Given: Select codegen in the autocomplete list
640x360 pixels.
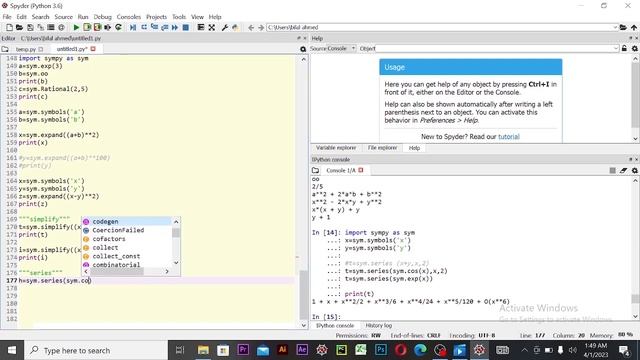Looking at the screenshot, I should pos(126,222).
